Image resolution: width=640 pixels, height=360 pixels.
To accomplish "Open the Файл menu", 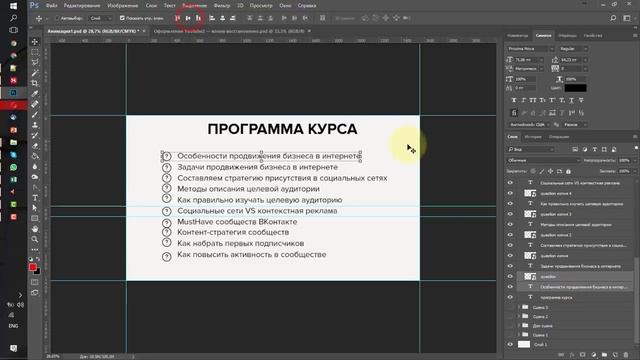I will click(x=51, y=6).
